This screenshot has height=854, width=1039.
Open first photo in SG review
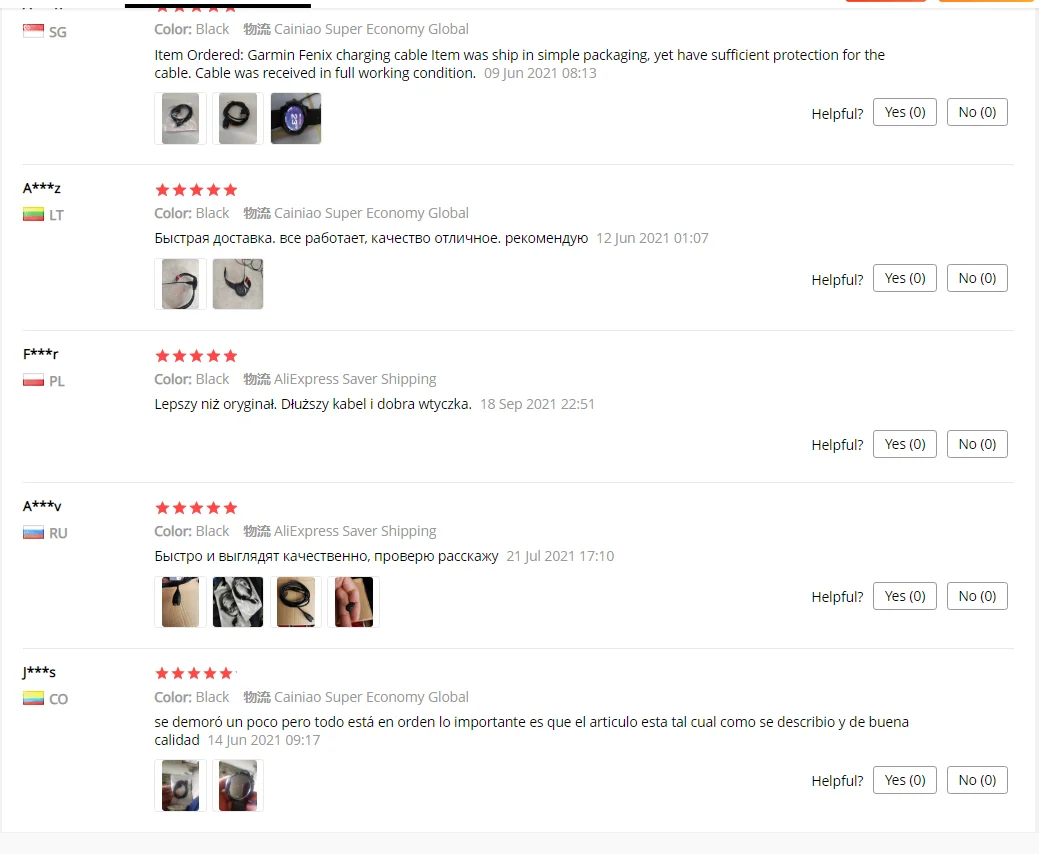point(180,119)
